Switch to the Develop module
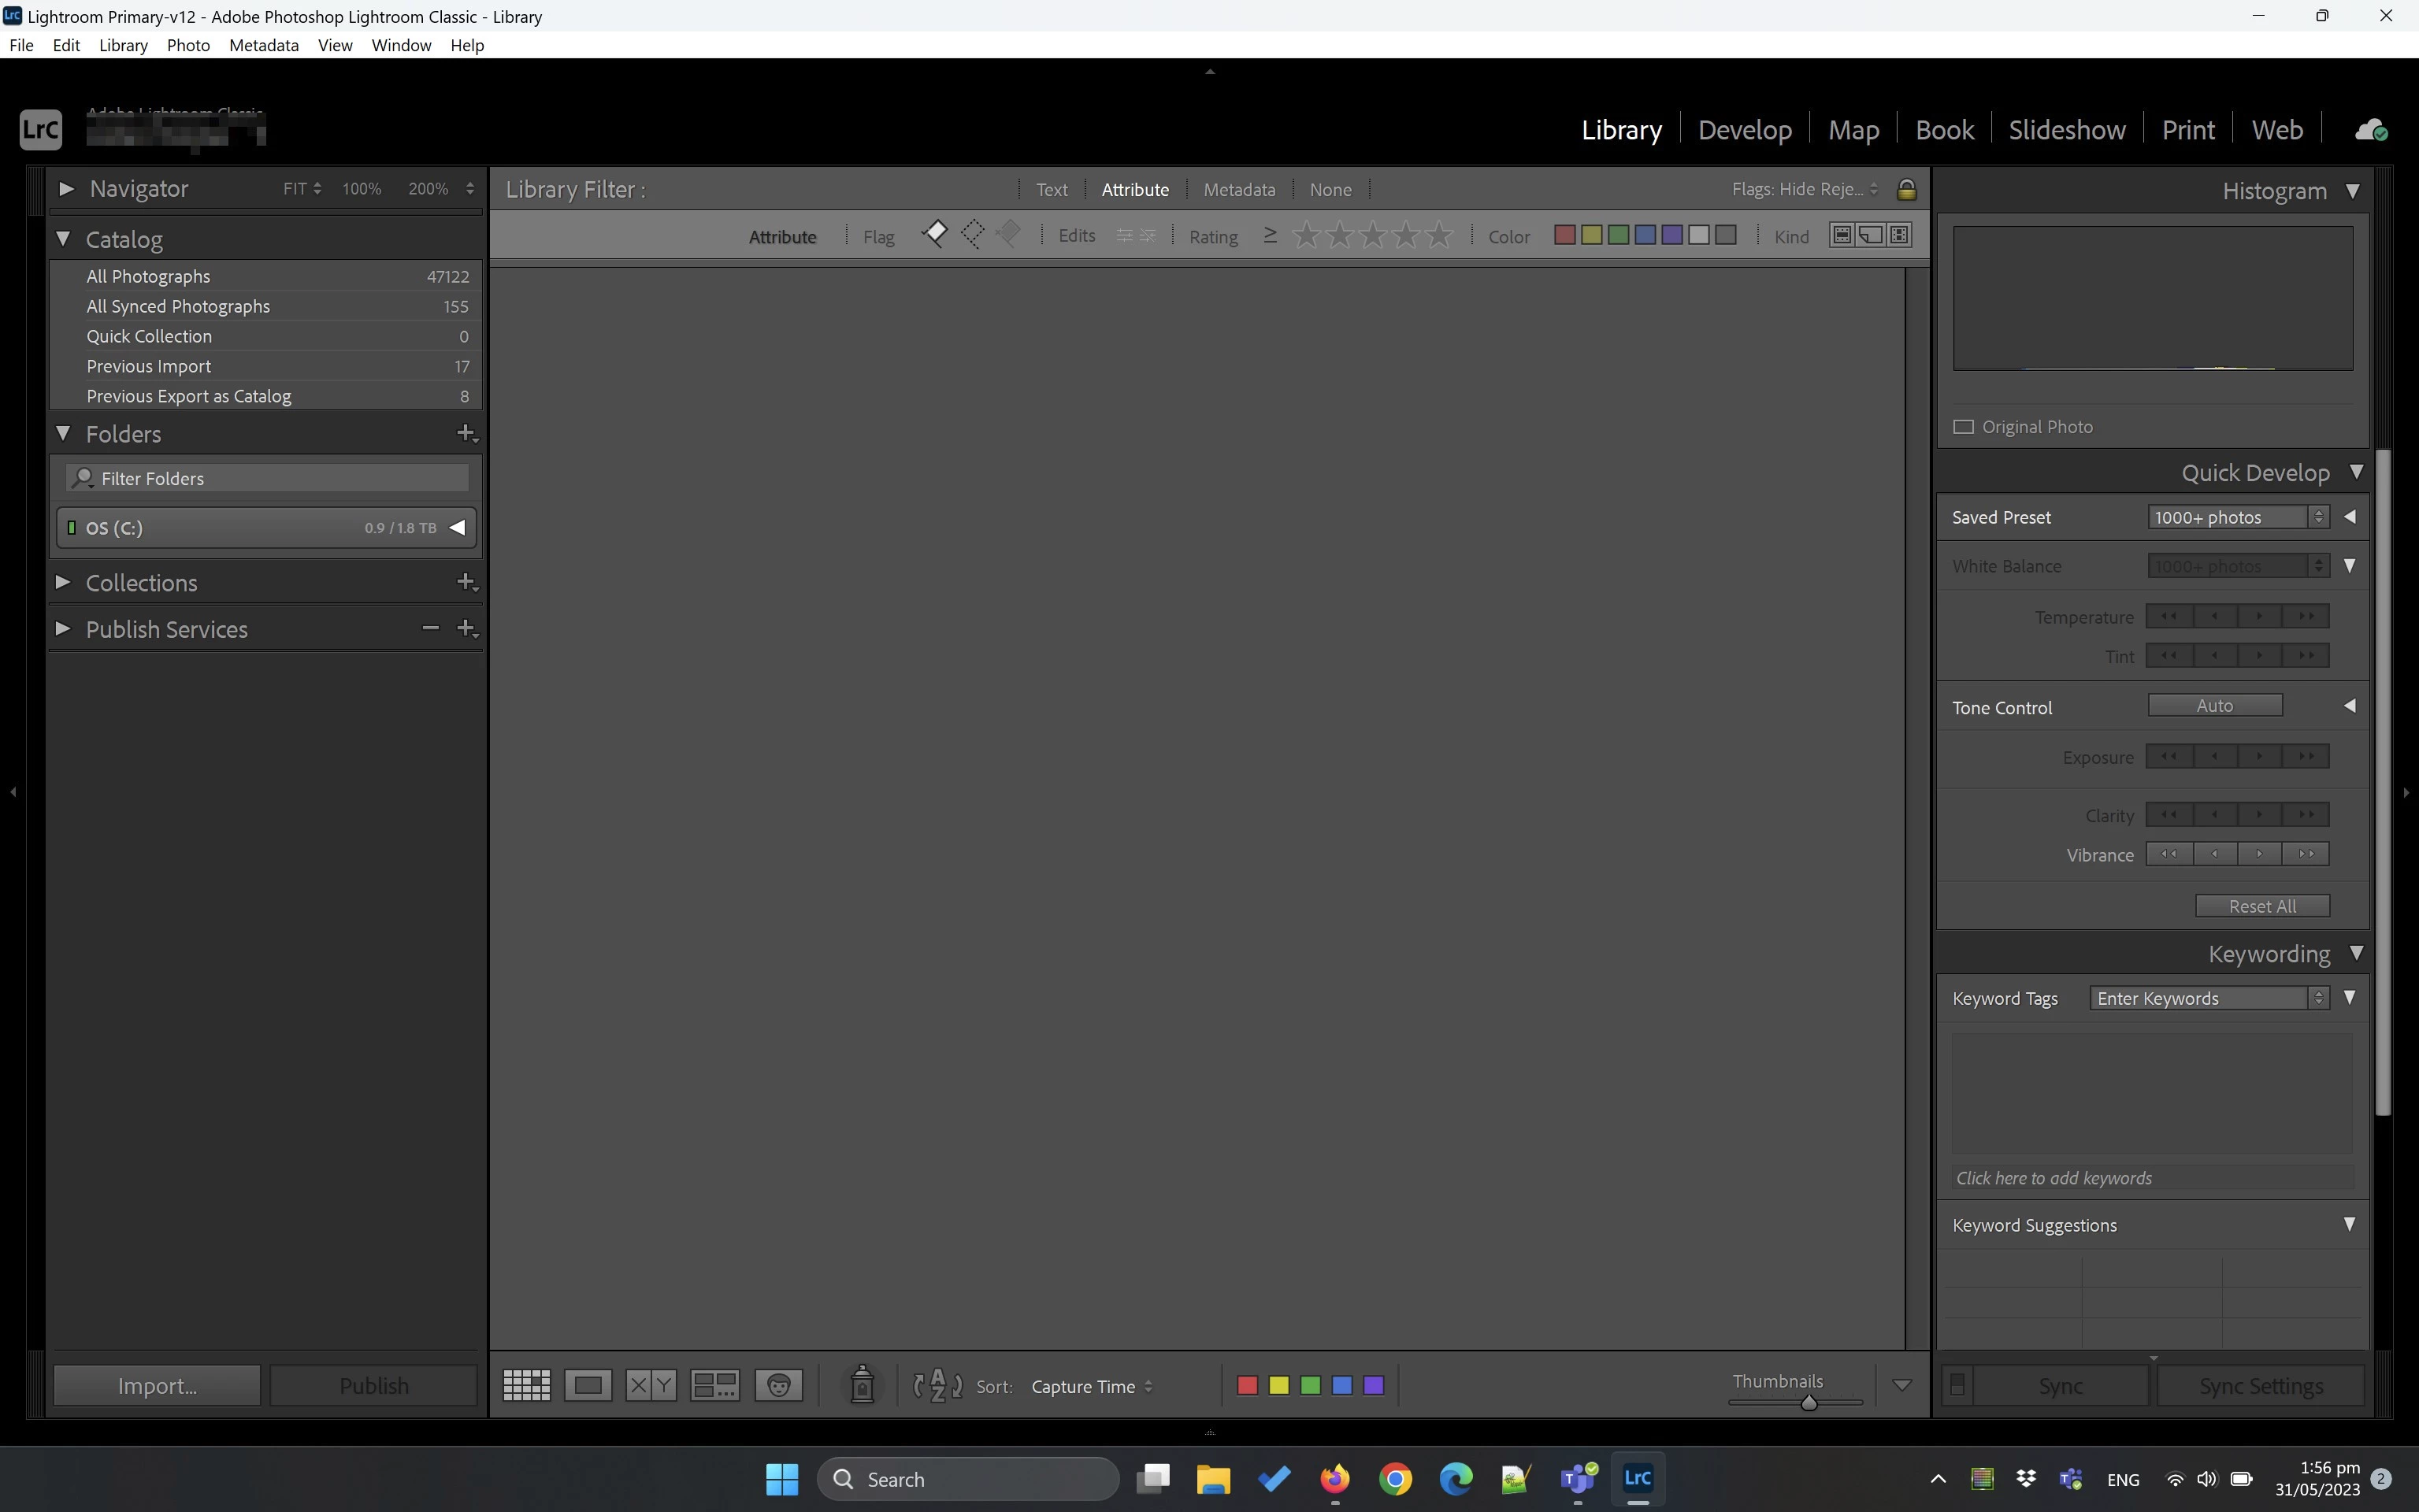The height and width of the screenshot is (1512, 2419). click(1744, 130)
